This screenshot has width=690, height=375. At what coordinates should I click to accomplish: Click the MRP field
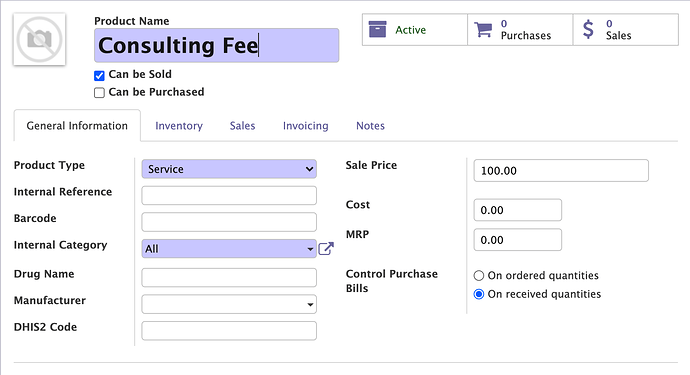(518, 240)
